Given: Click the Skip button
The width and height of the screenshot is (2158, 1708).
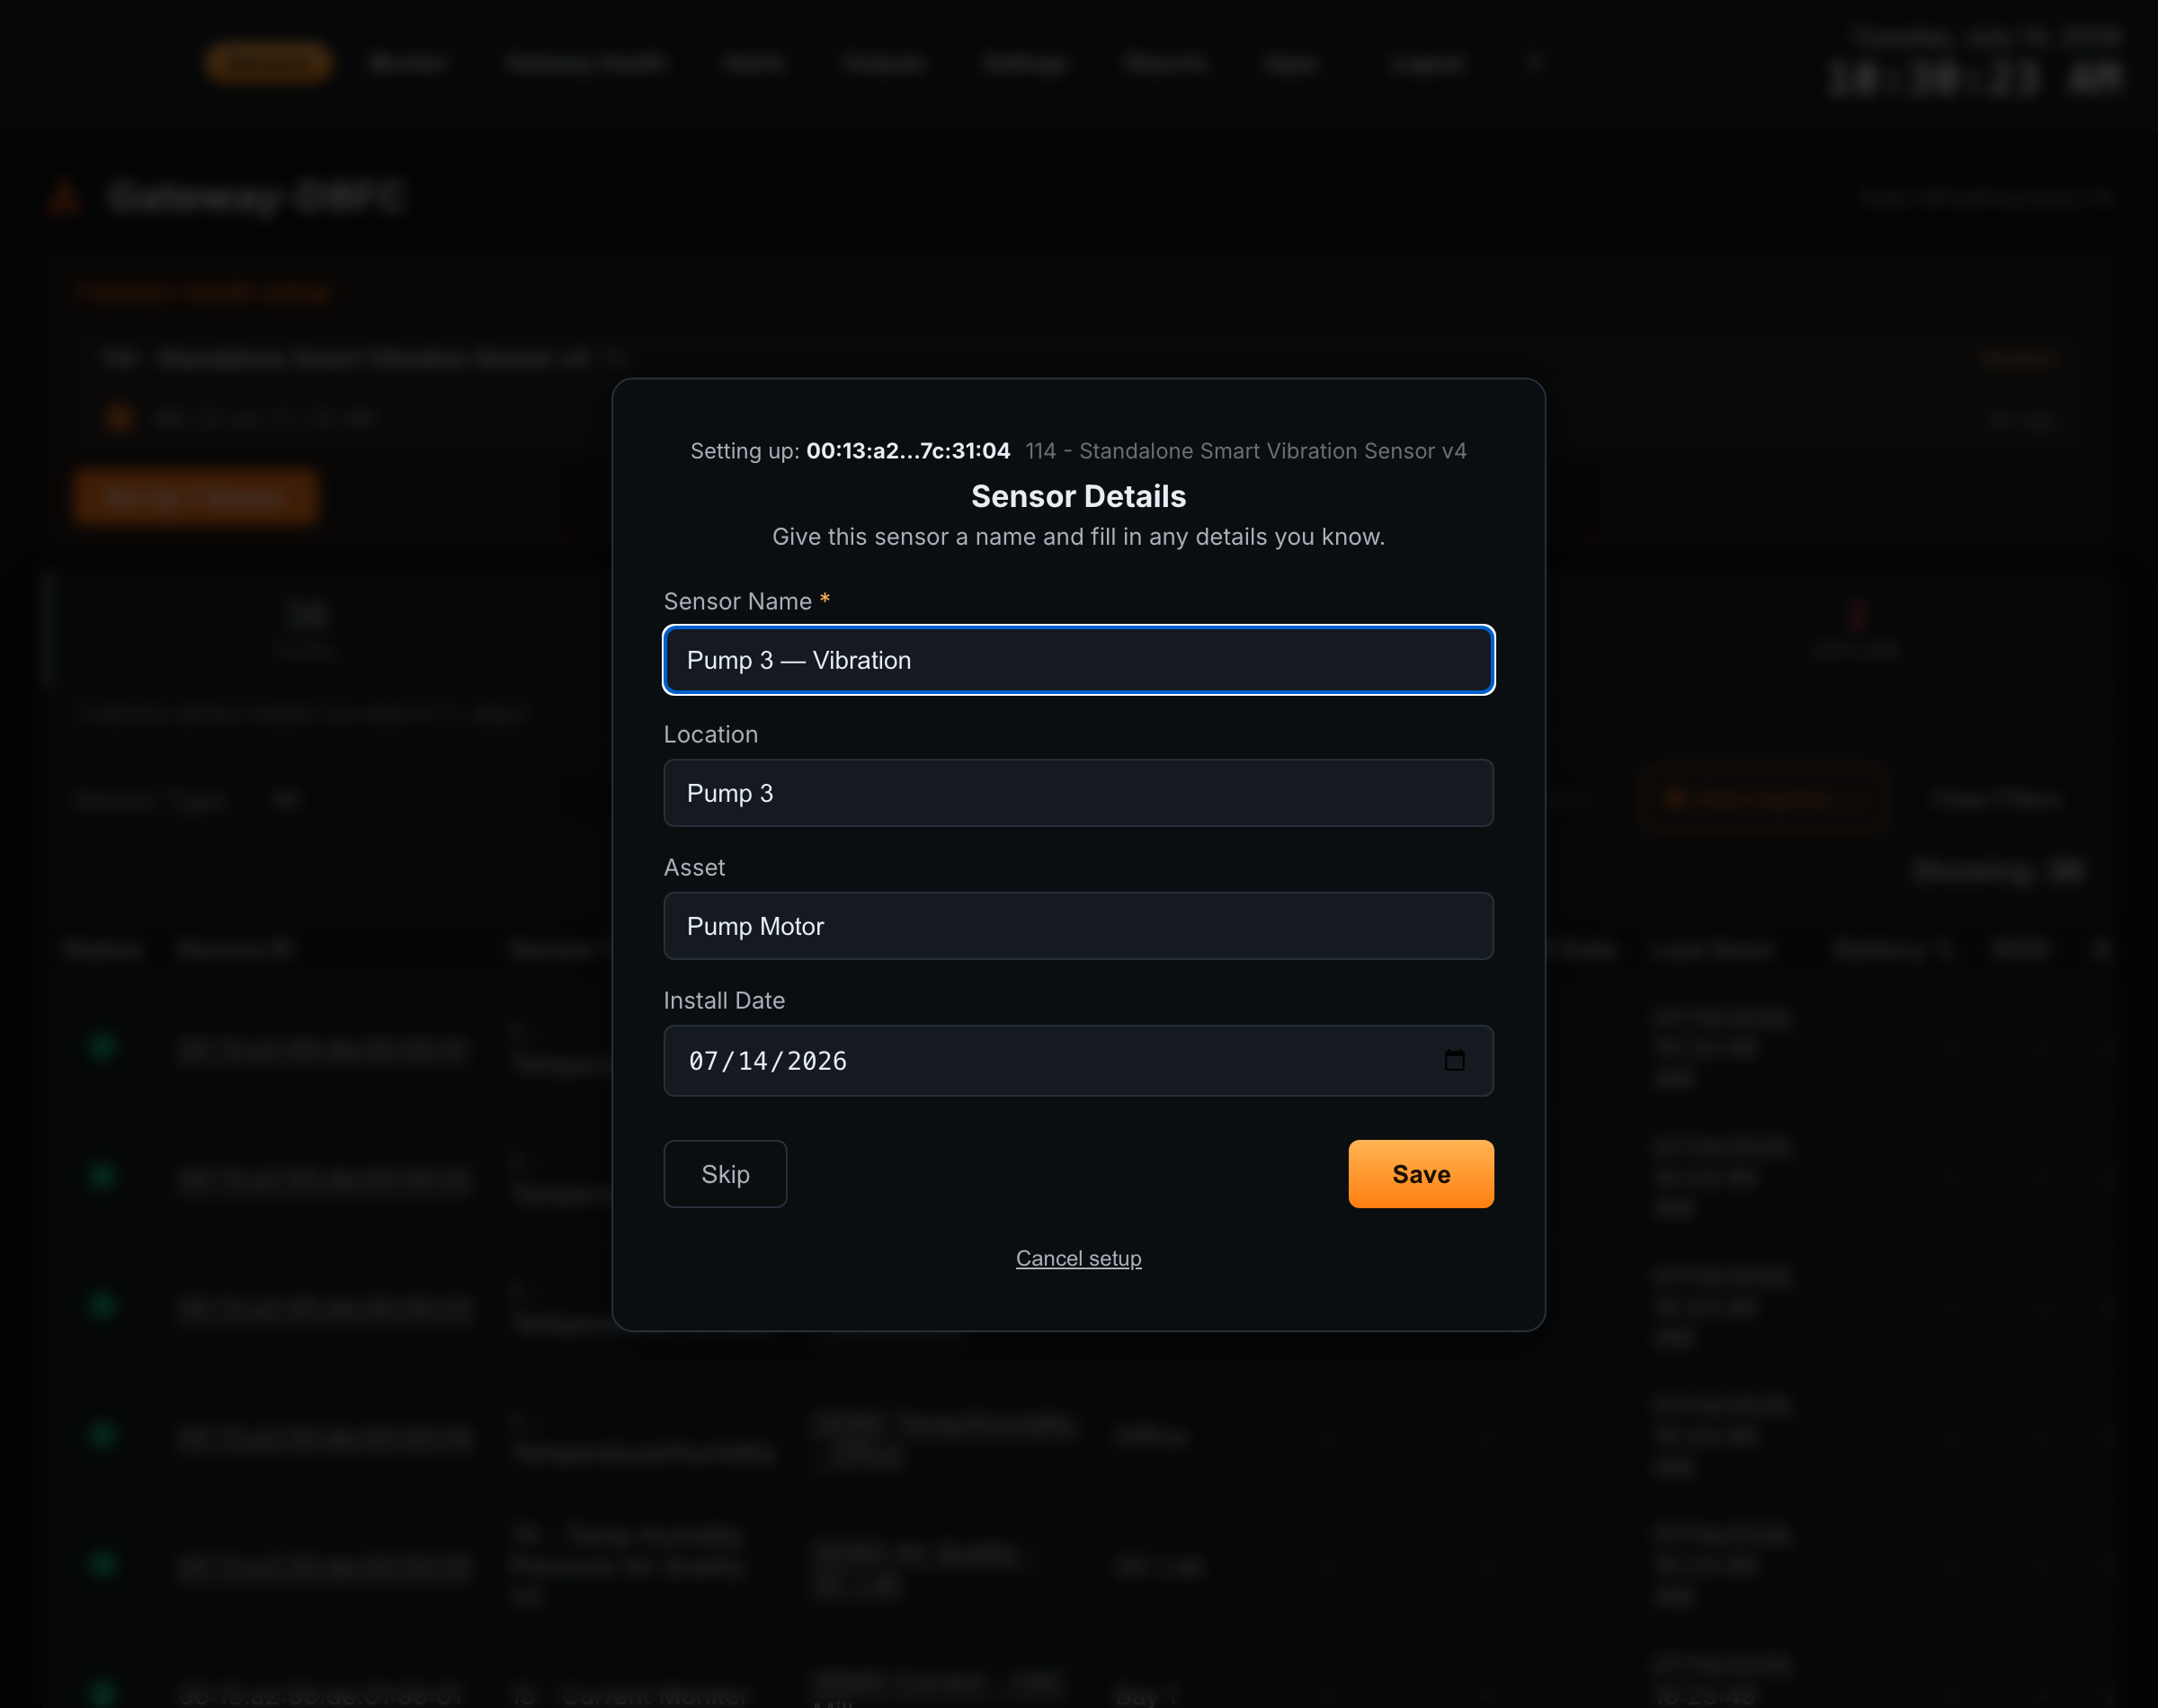Looking at the screenshot, I should click(725, 1174).
